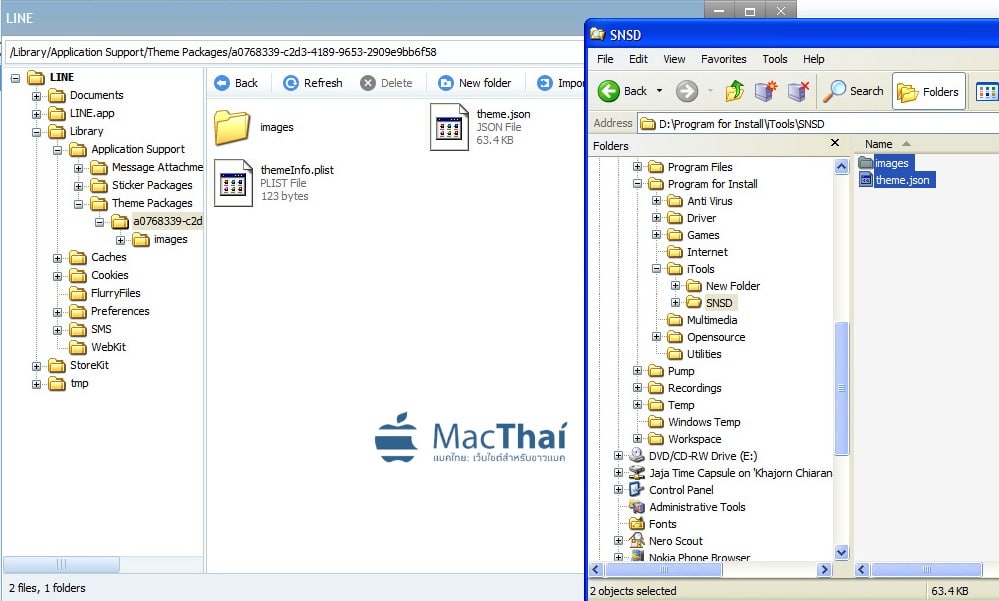Toggle the Folders pane button
Image resolution: width=999 pixels, height=601 pixels.
928,91
